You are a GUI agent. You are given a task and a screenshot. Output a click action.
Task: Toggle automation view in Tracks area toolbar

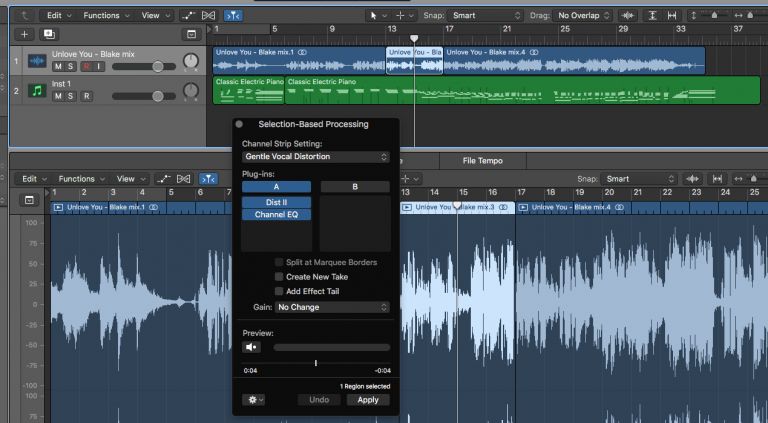click(189, 16)
